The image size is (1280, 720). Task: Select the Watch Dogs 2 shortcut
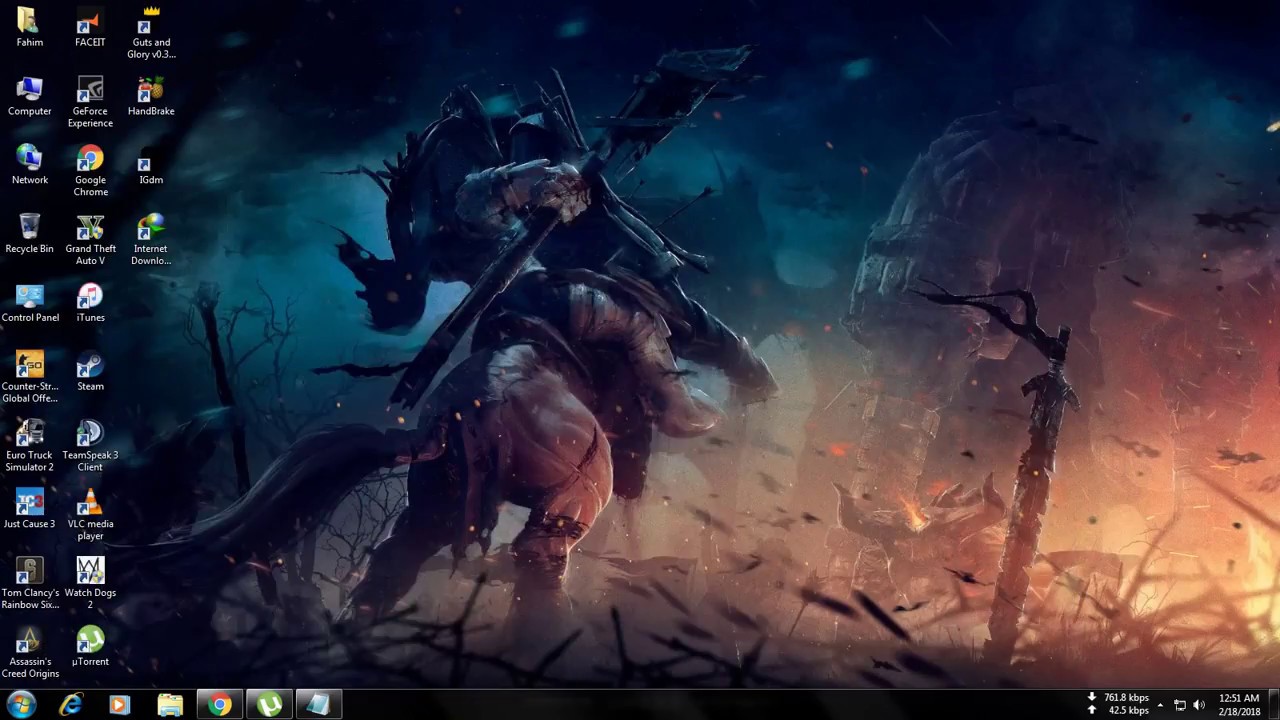(x=90, y=584)
